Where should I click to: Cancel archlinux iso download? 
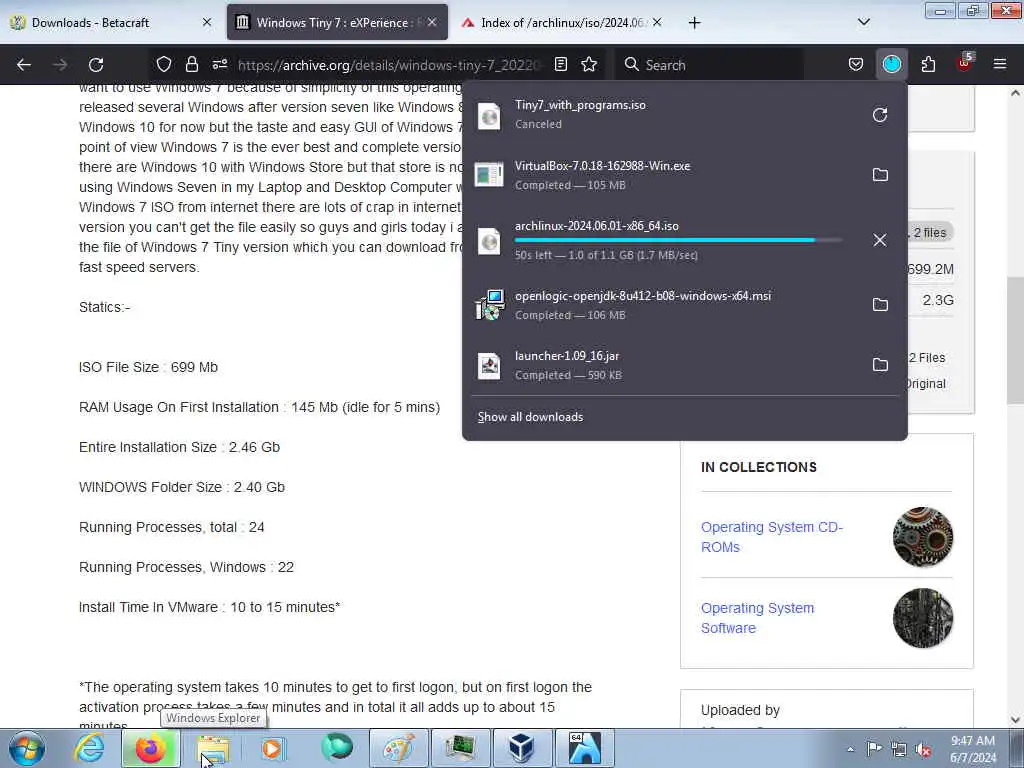(x=880, y=240)
